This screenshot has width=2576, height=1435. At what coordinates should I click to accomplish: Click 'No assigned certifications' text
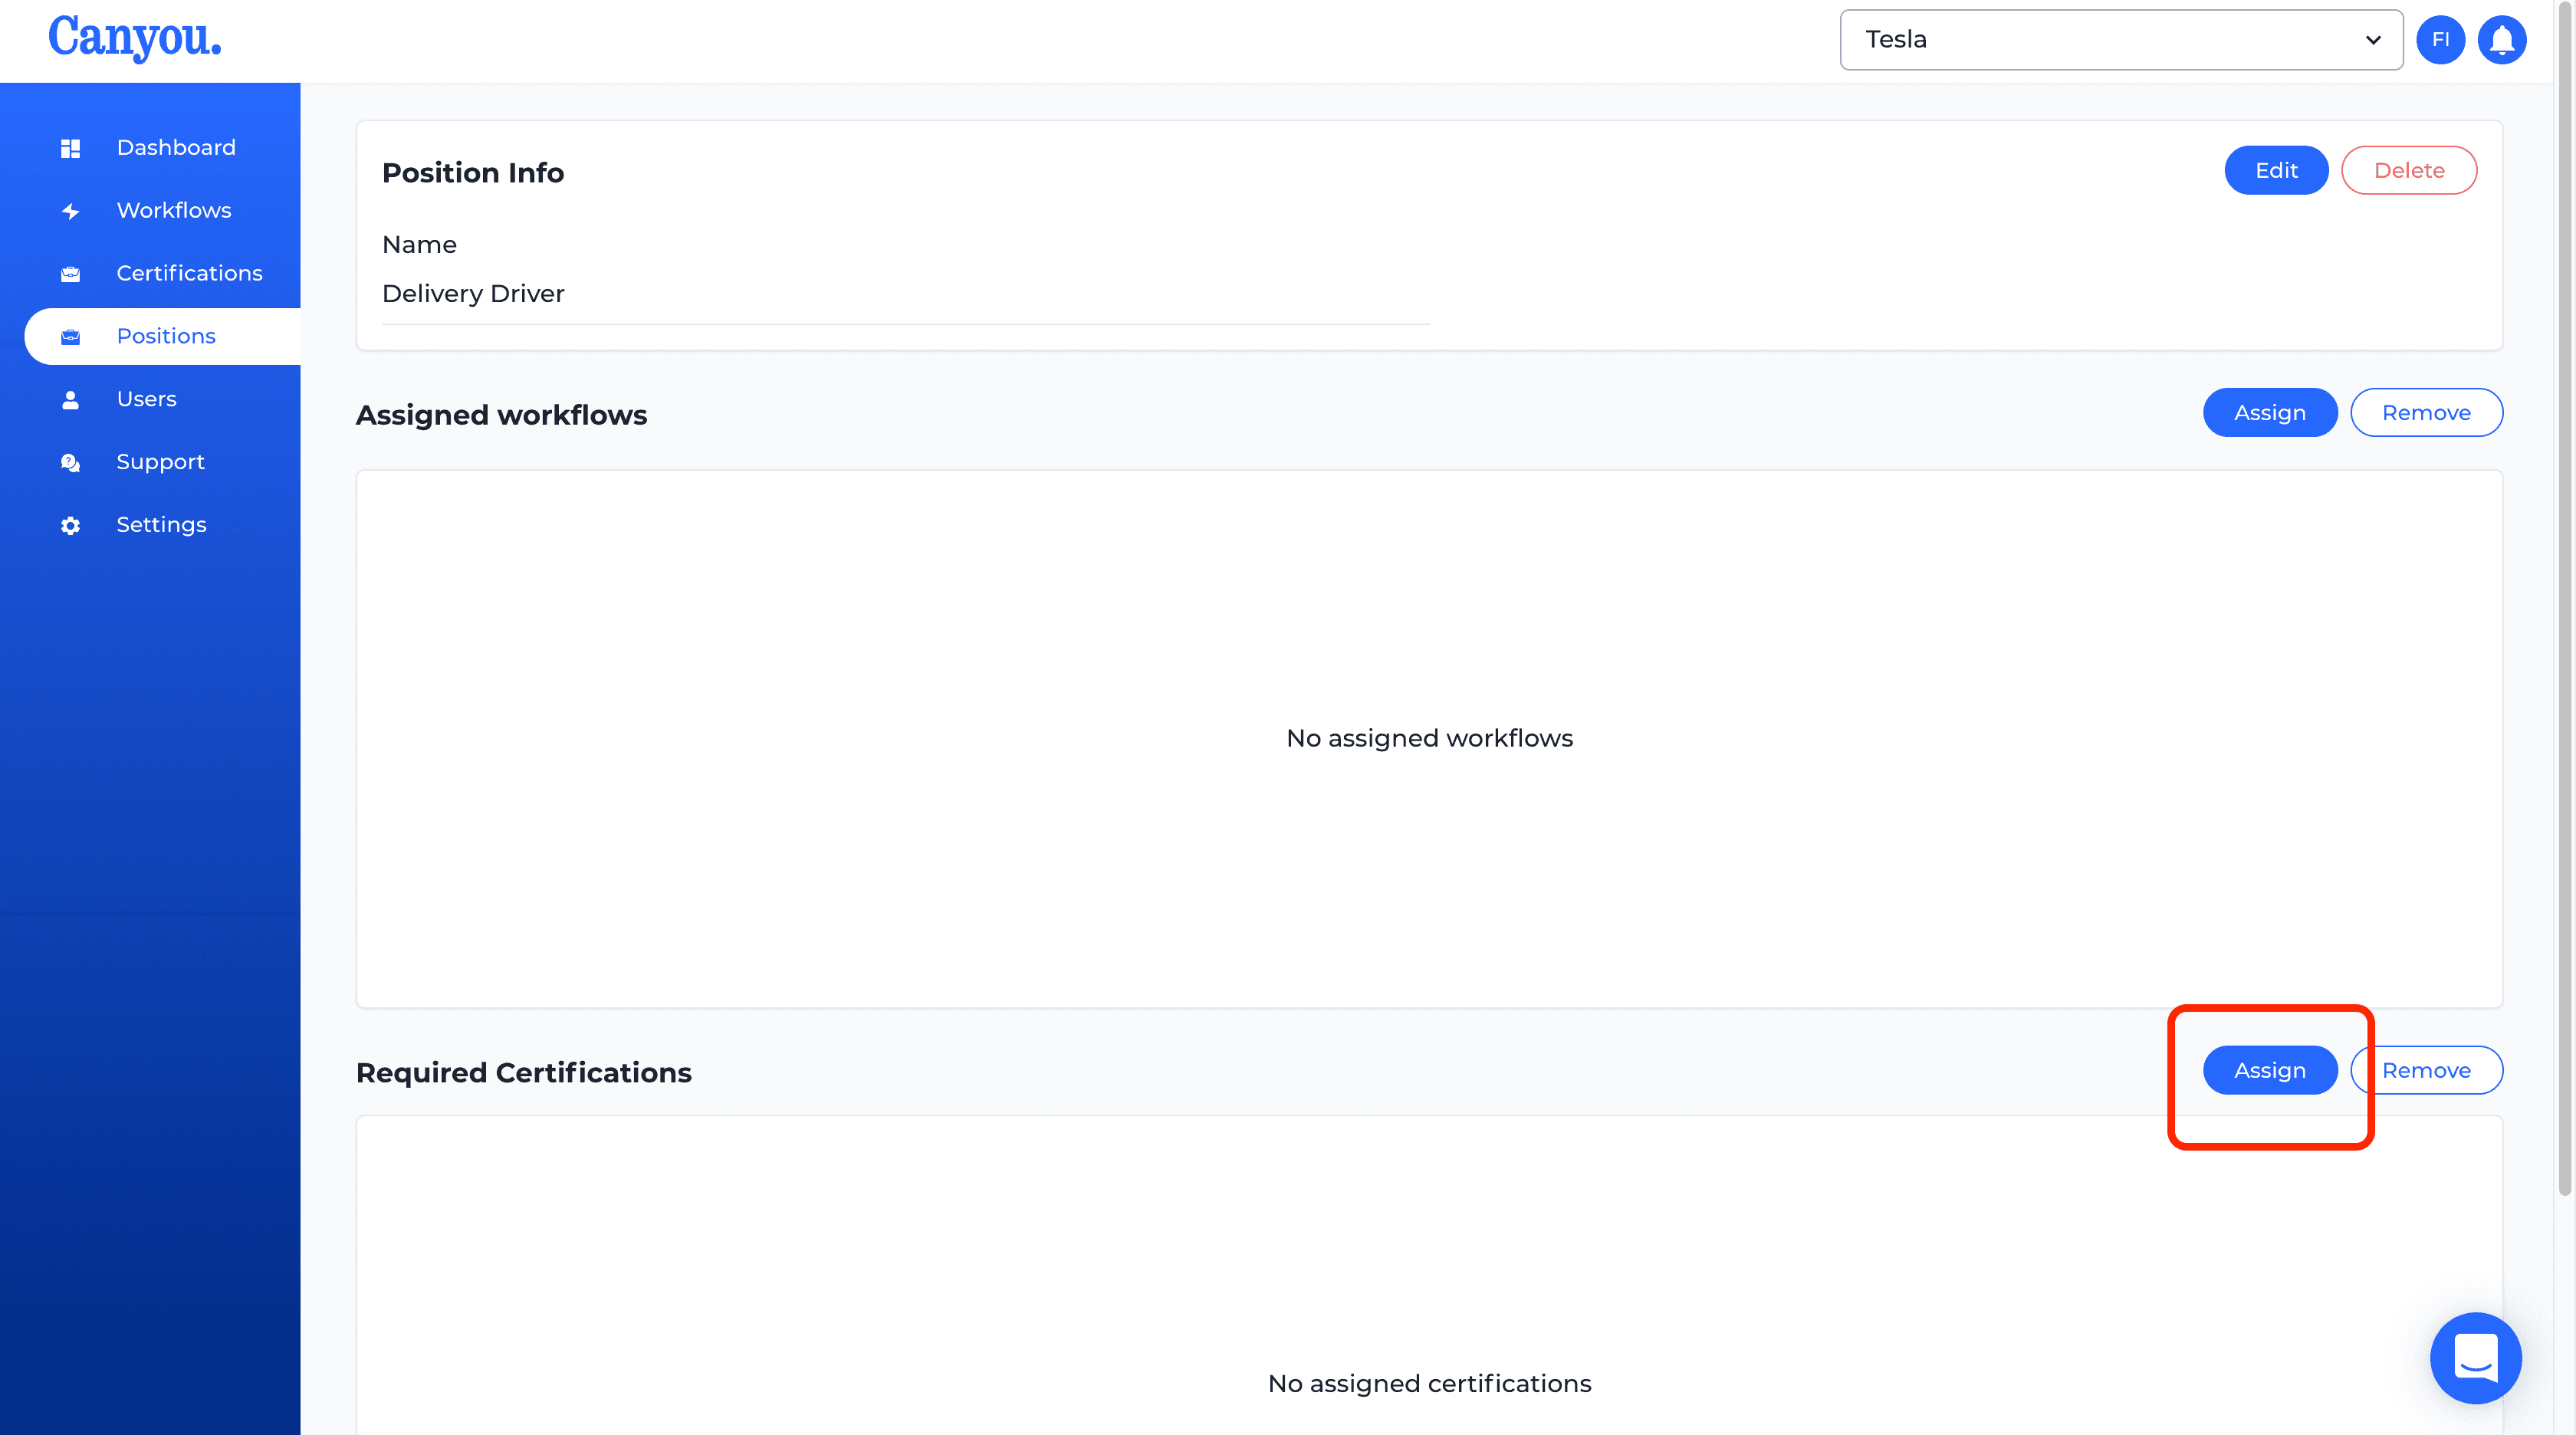pyautogui.click(x=1429, y=1384)
